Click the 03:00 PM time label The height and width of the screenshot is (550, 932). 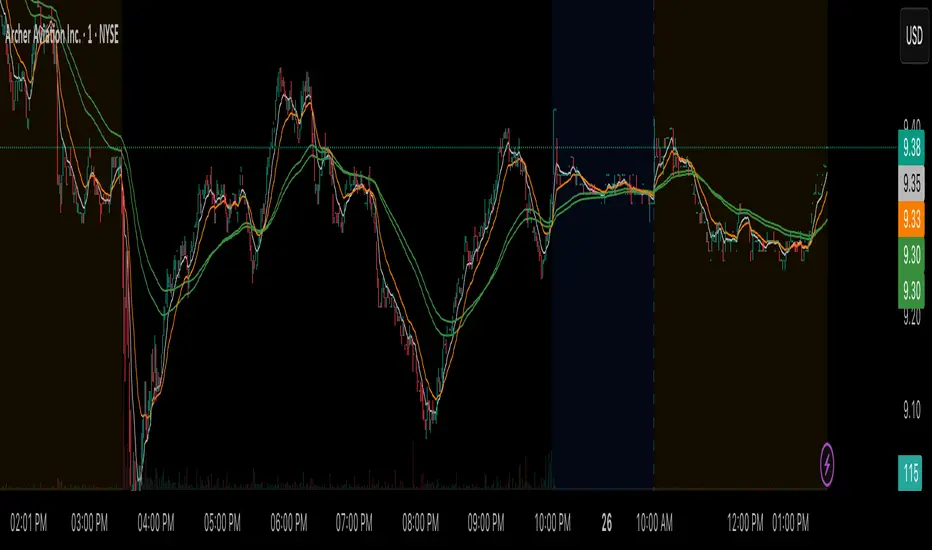pyautogui.click(x=90, y=523)
